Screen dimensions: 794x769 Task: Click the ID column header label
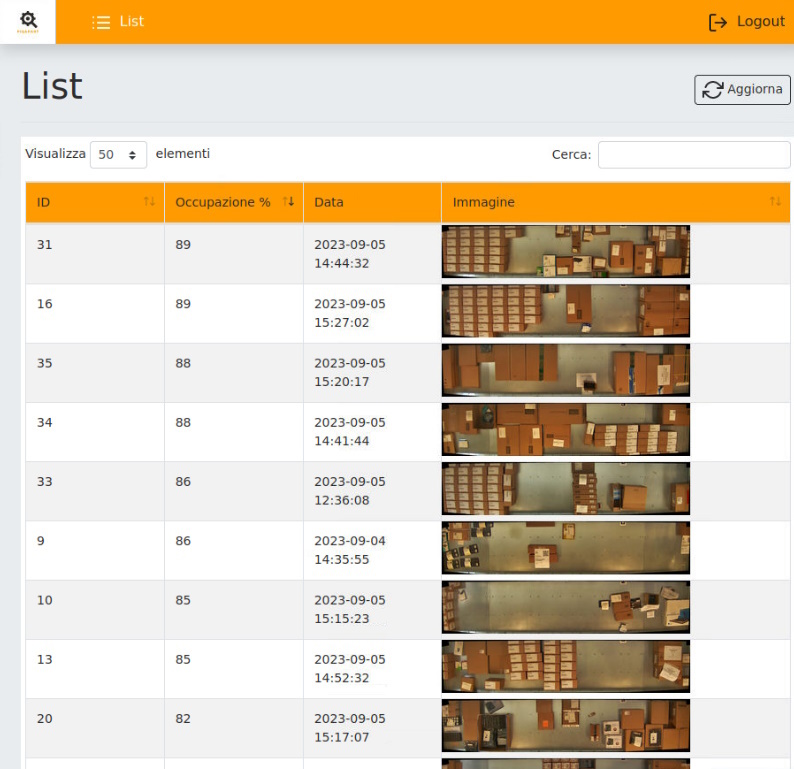44,203
